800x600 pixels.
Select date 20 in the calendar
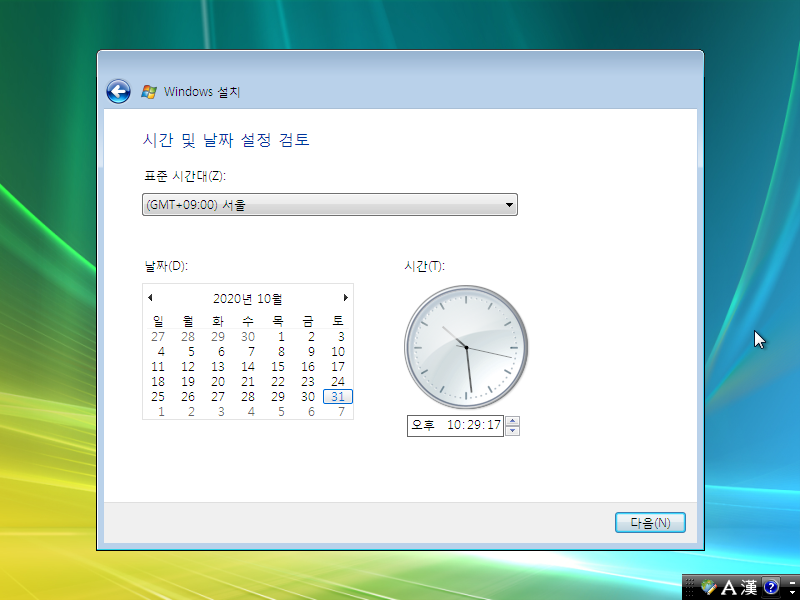coord(218,382)
